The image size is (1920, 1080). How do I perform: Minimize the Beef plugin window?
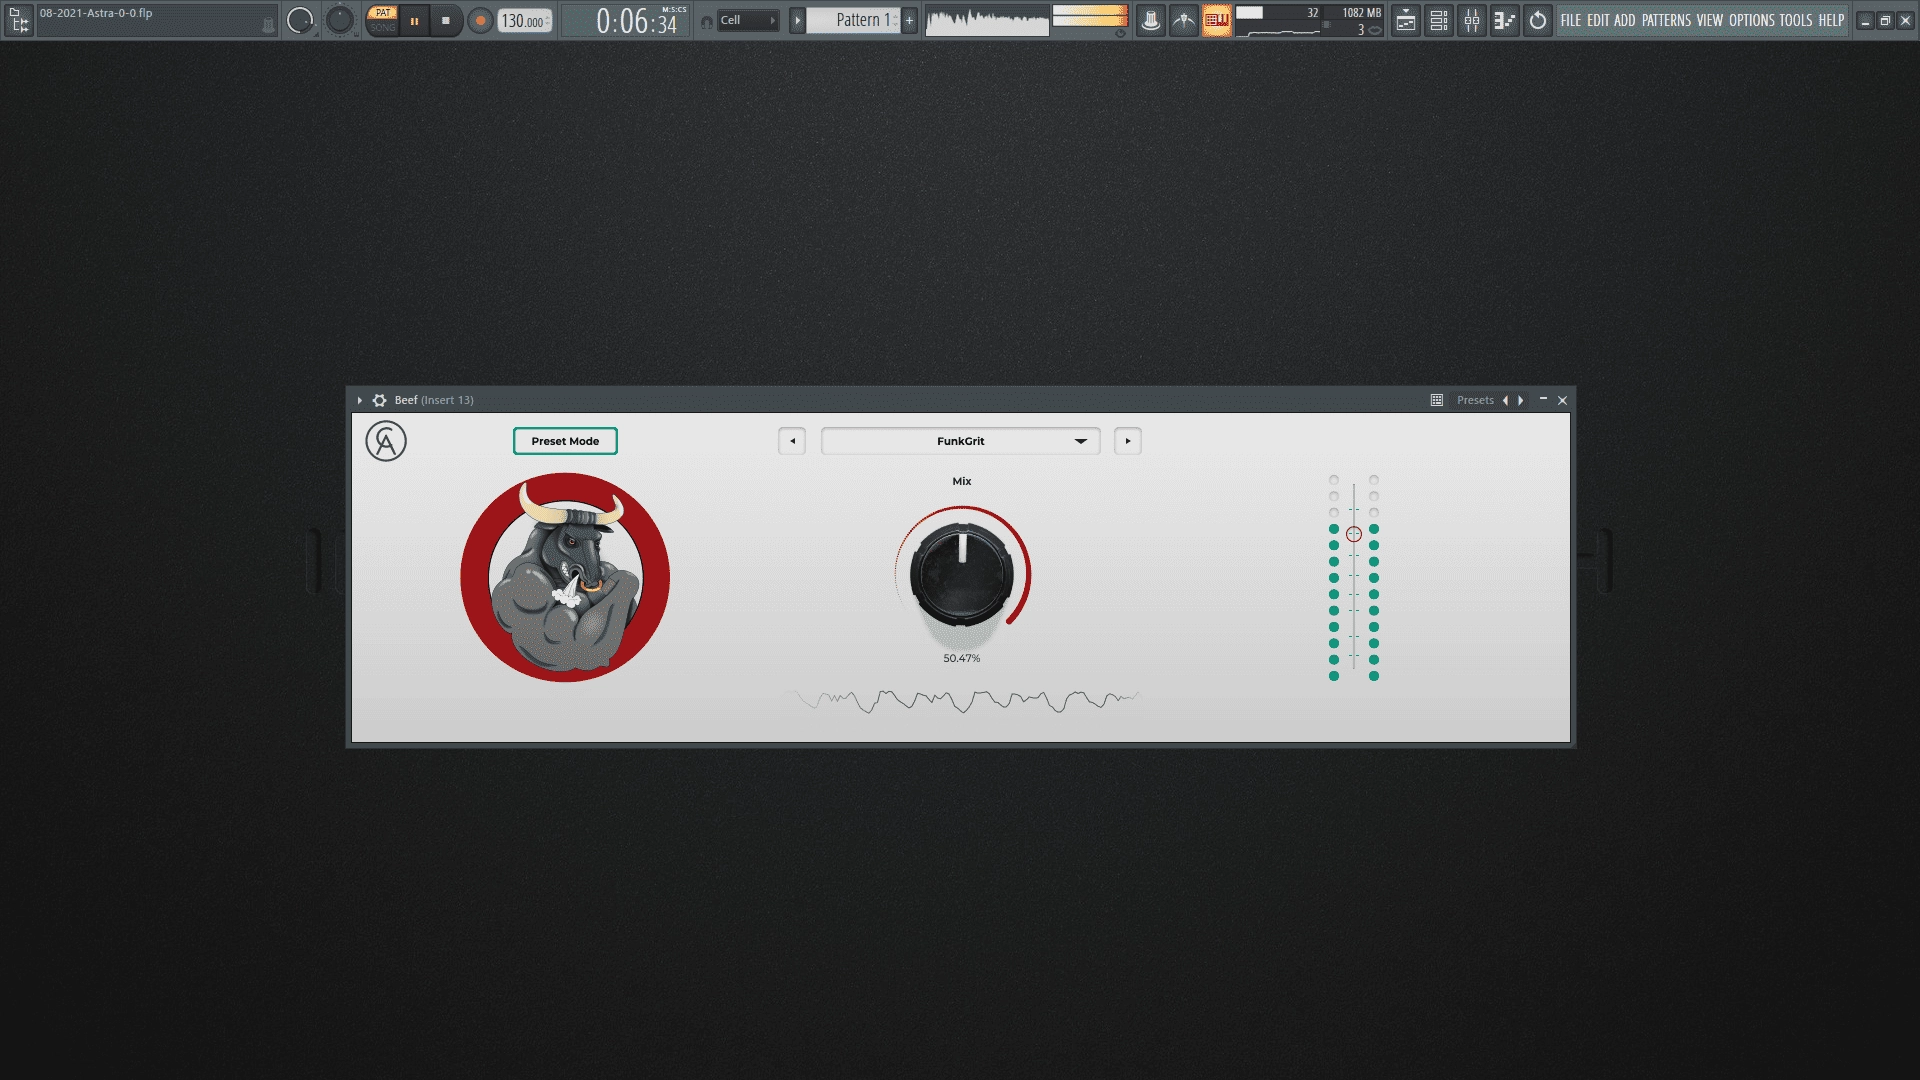coord(1543,399)
